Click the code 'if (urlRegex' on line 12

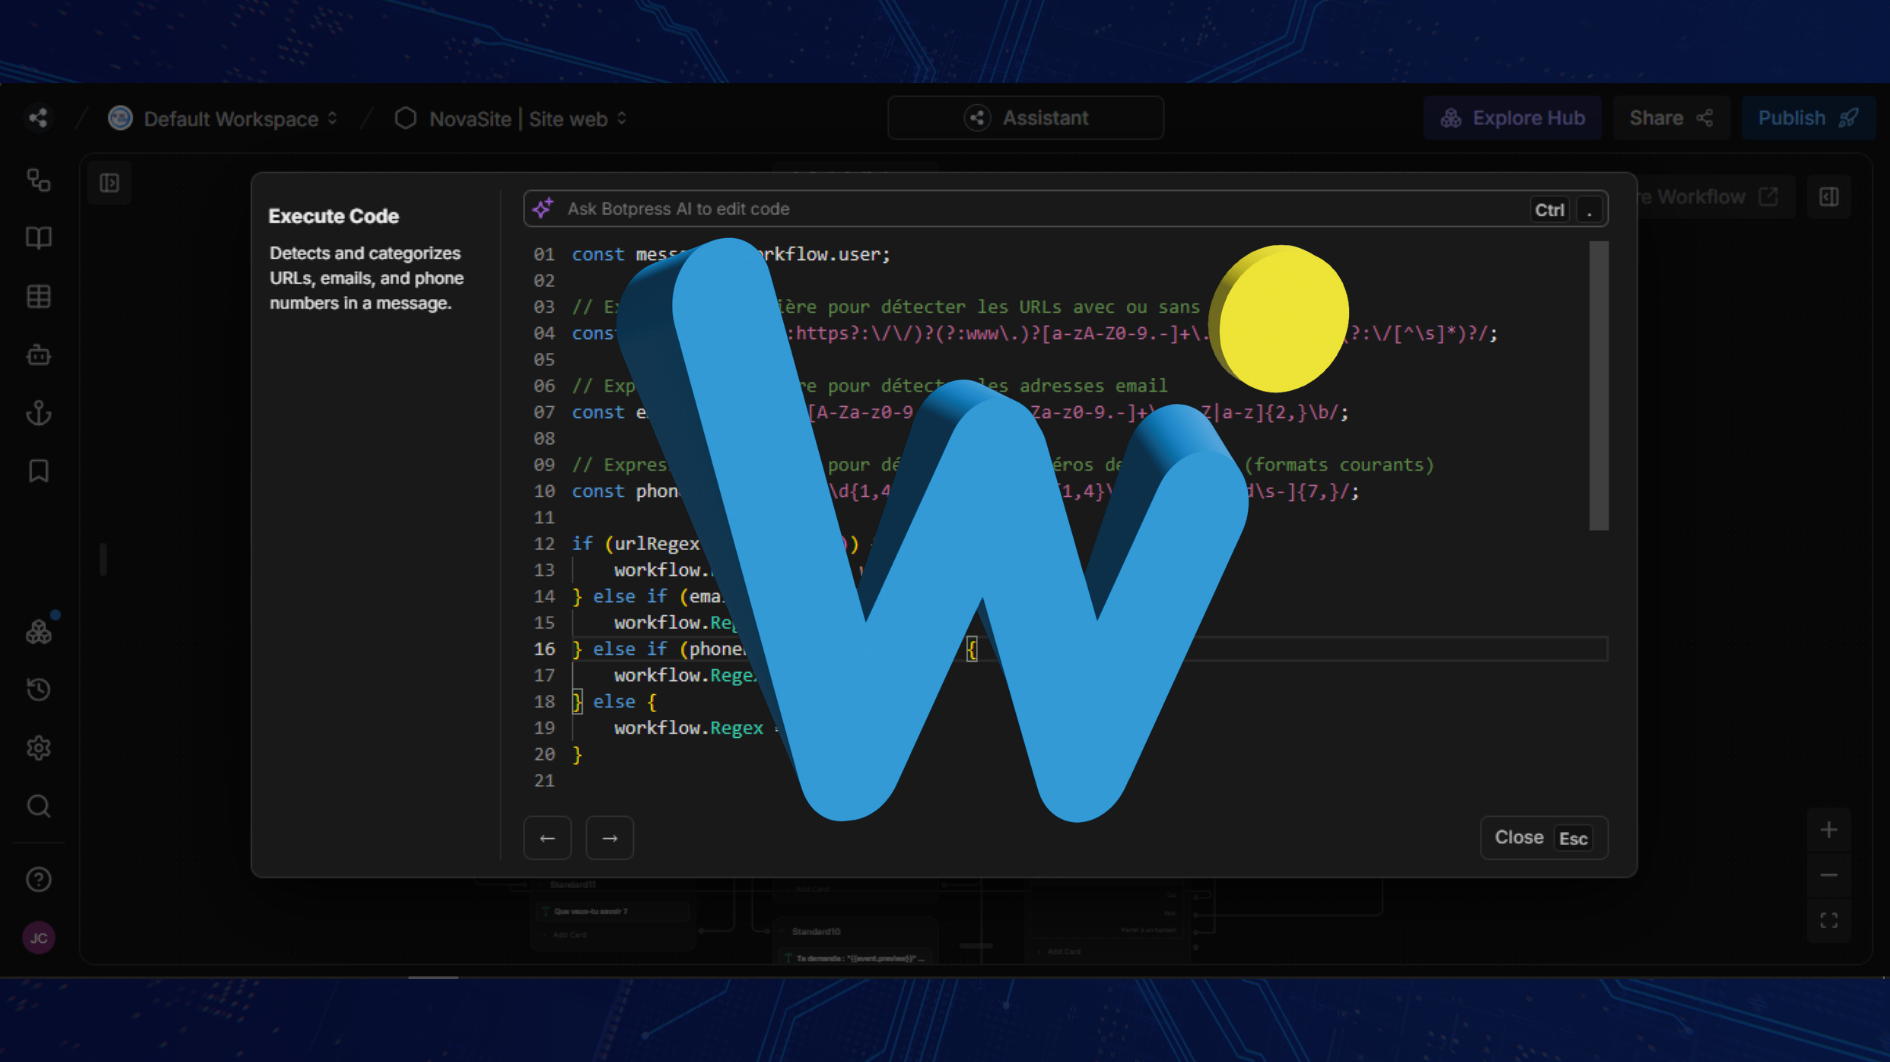pyautogui.click(x=636, y=544)
